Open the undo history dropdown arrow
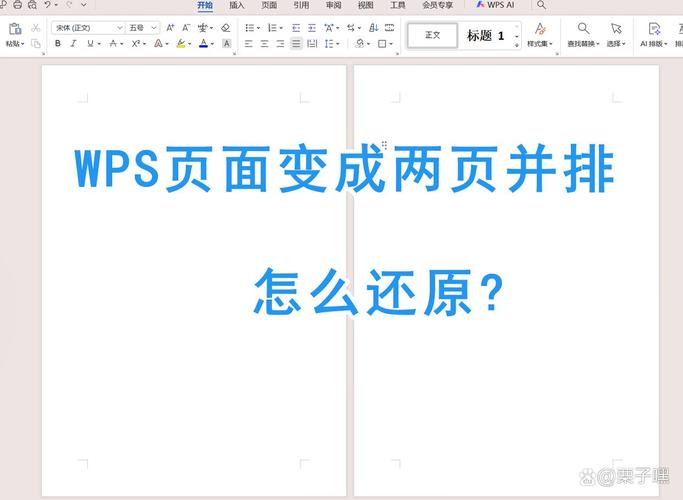Screen dimensions: 683x500 pos(56,5)
